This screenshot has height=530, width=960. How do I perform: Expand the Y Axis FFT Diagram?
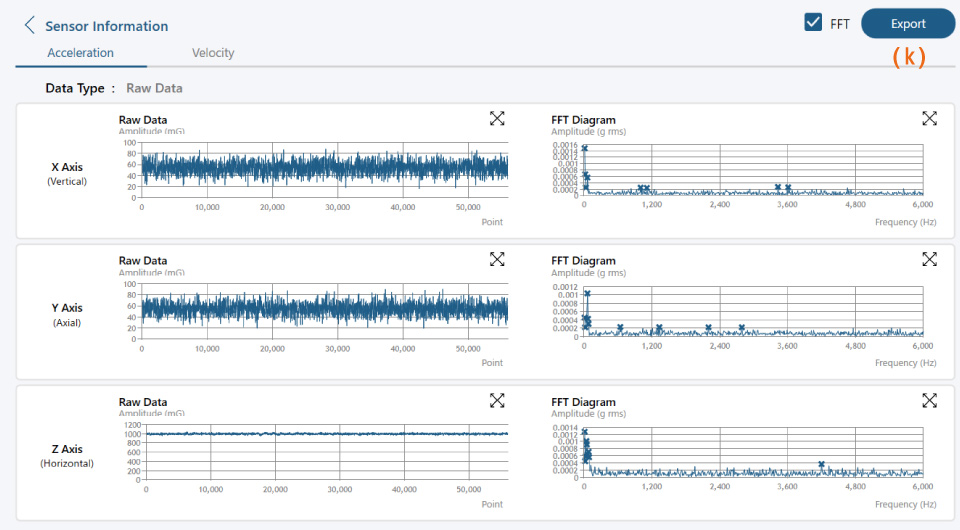tap(929, 259)
